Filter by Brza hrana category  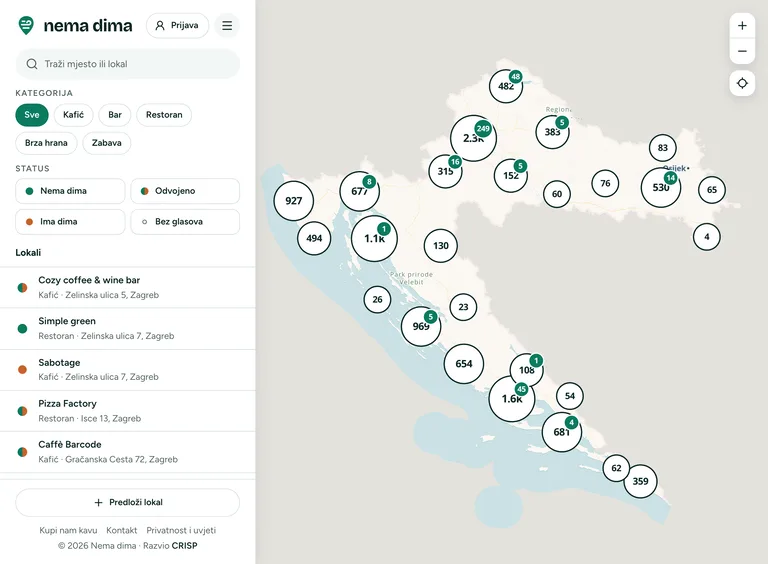click(x=46, y=143)
